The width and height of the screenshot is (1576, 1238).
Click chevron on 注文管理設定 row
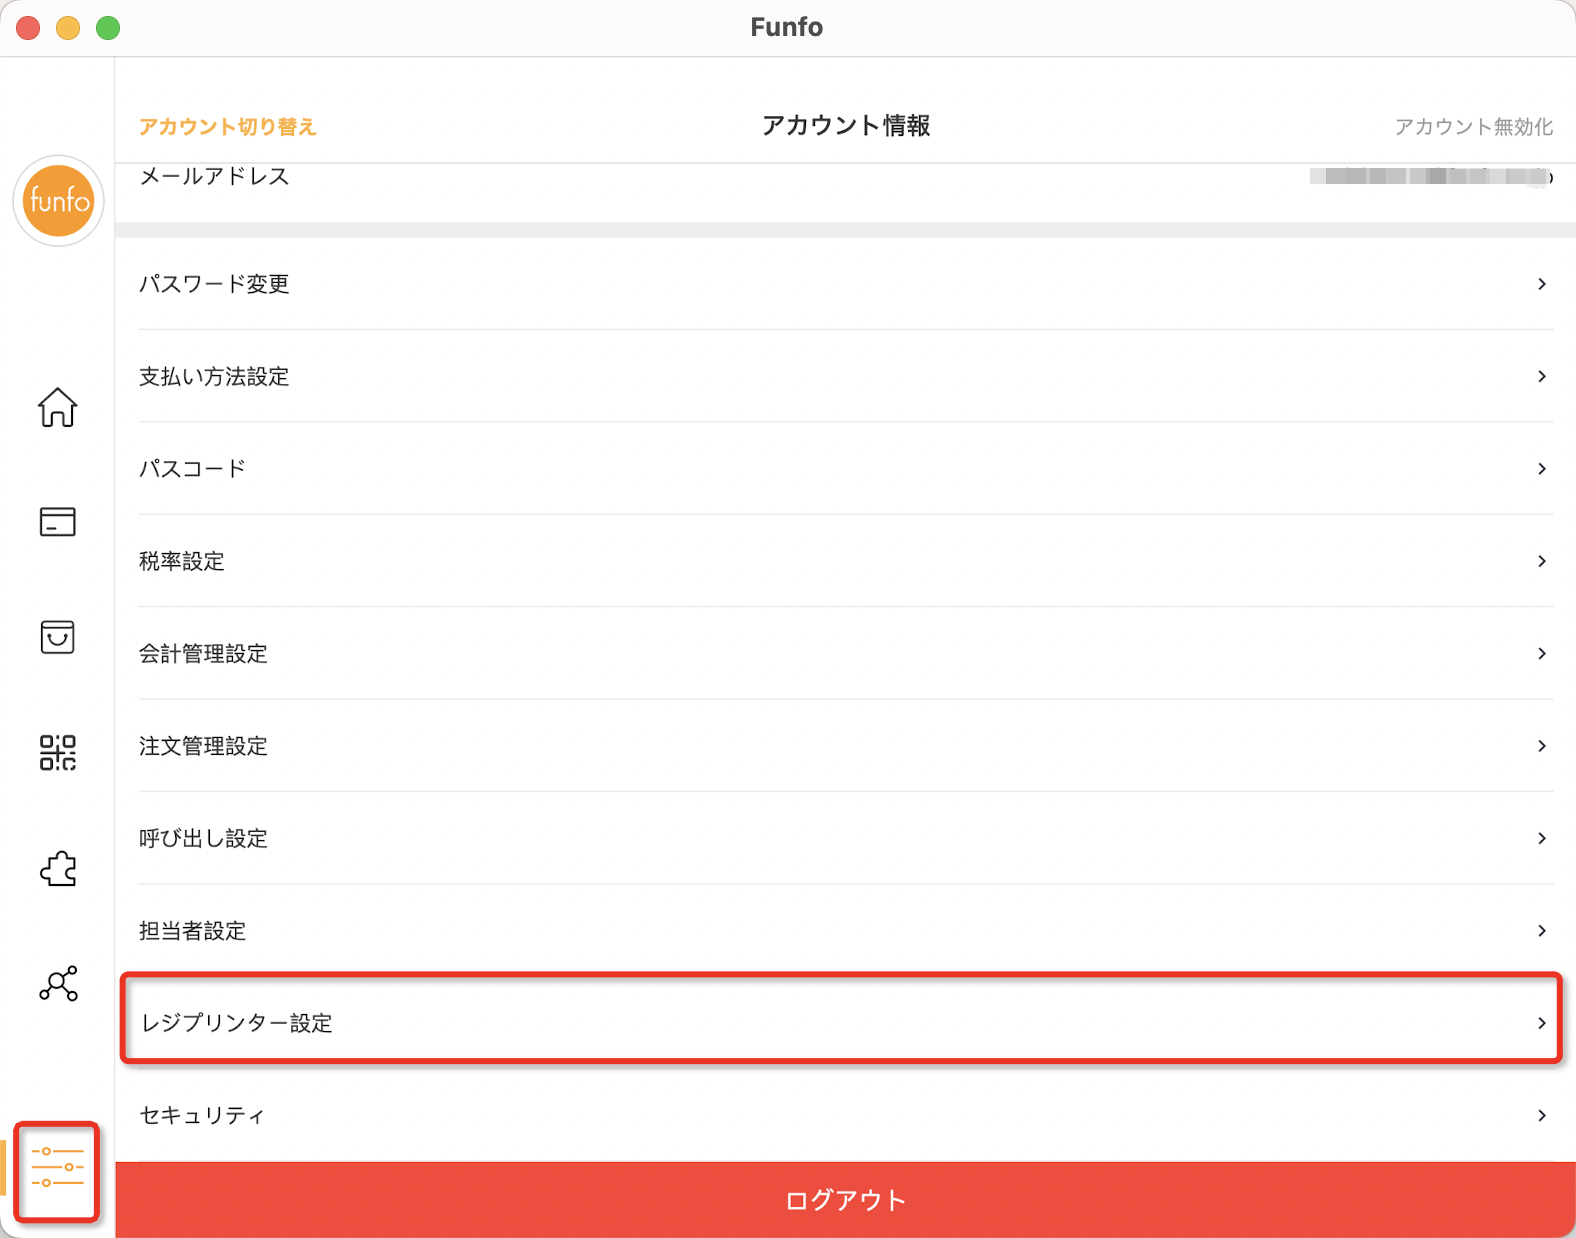click(x=1542, y=746)
